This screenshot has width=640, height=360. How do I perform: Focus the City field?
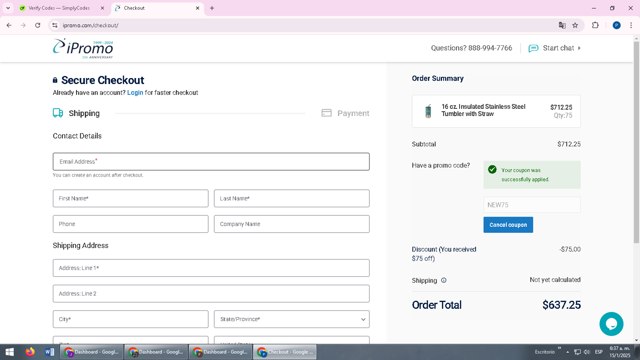coord(131,319)
